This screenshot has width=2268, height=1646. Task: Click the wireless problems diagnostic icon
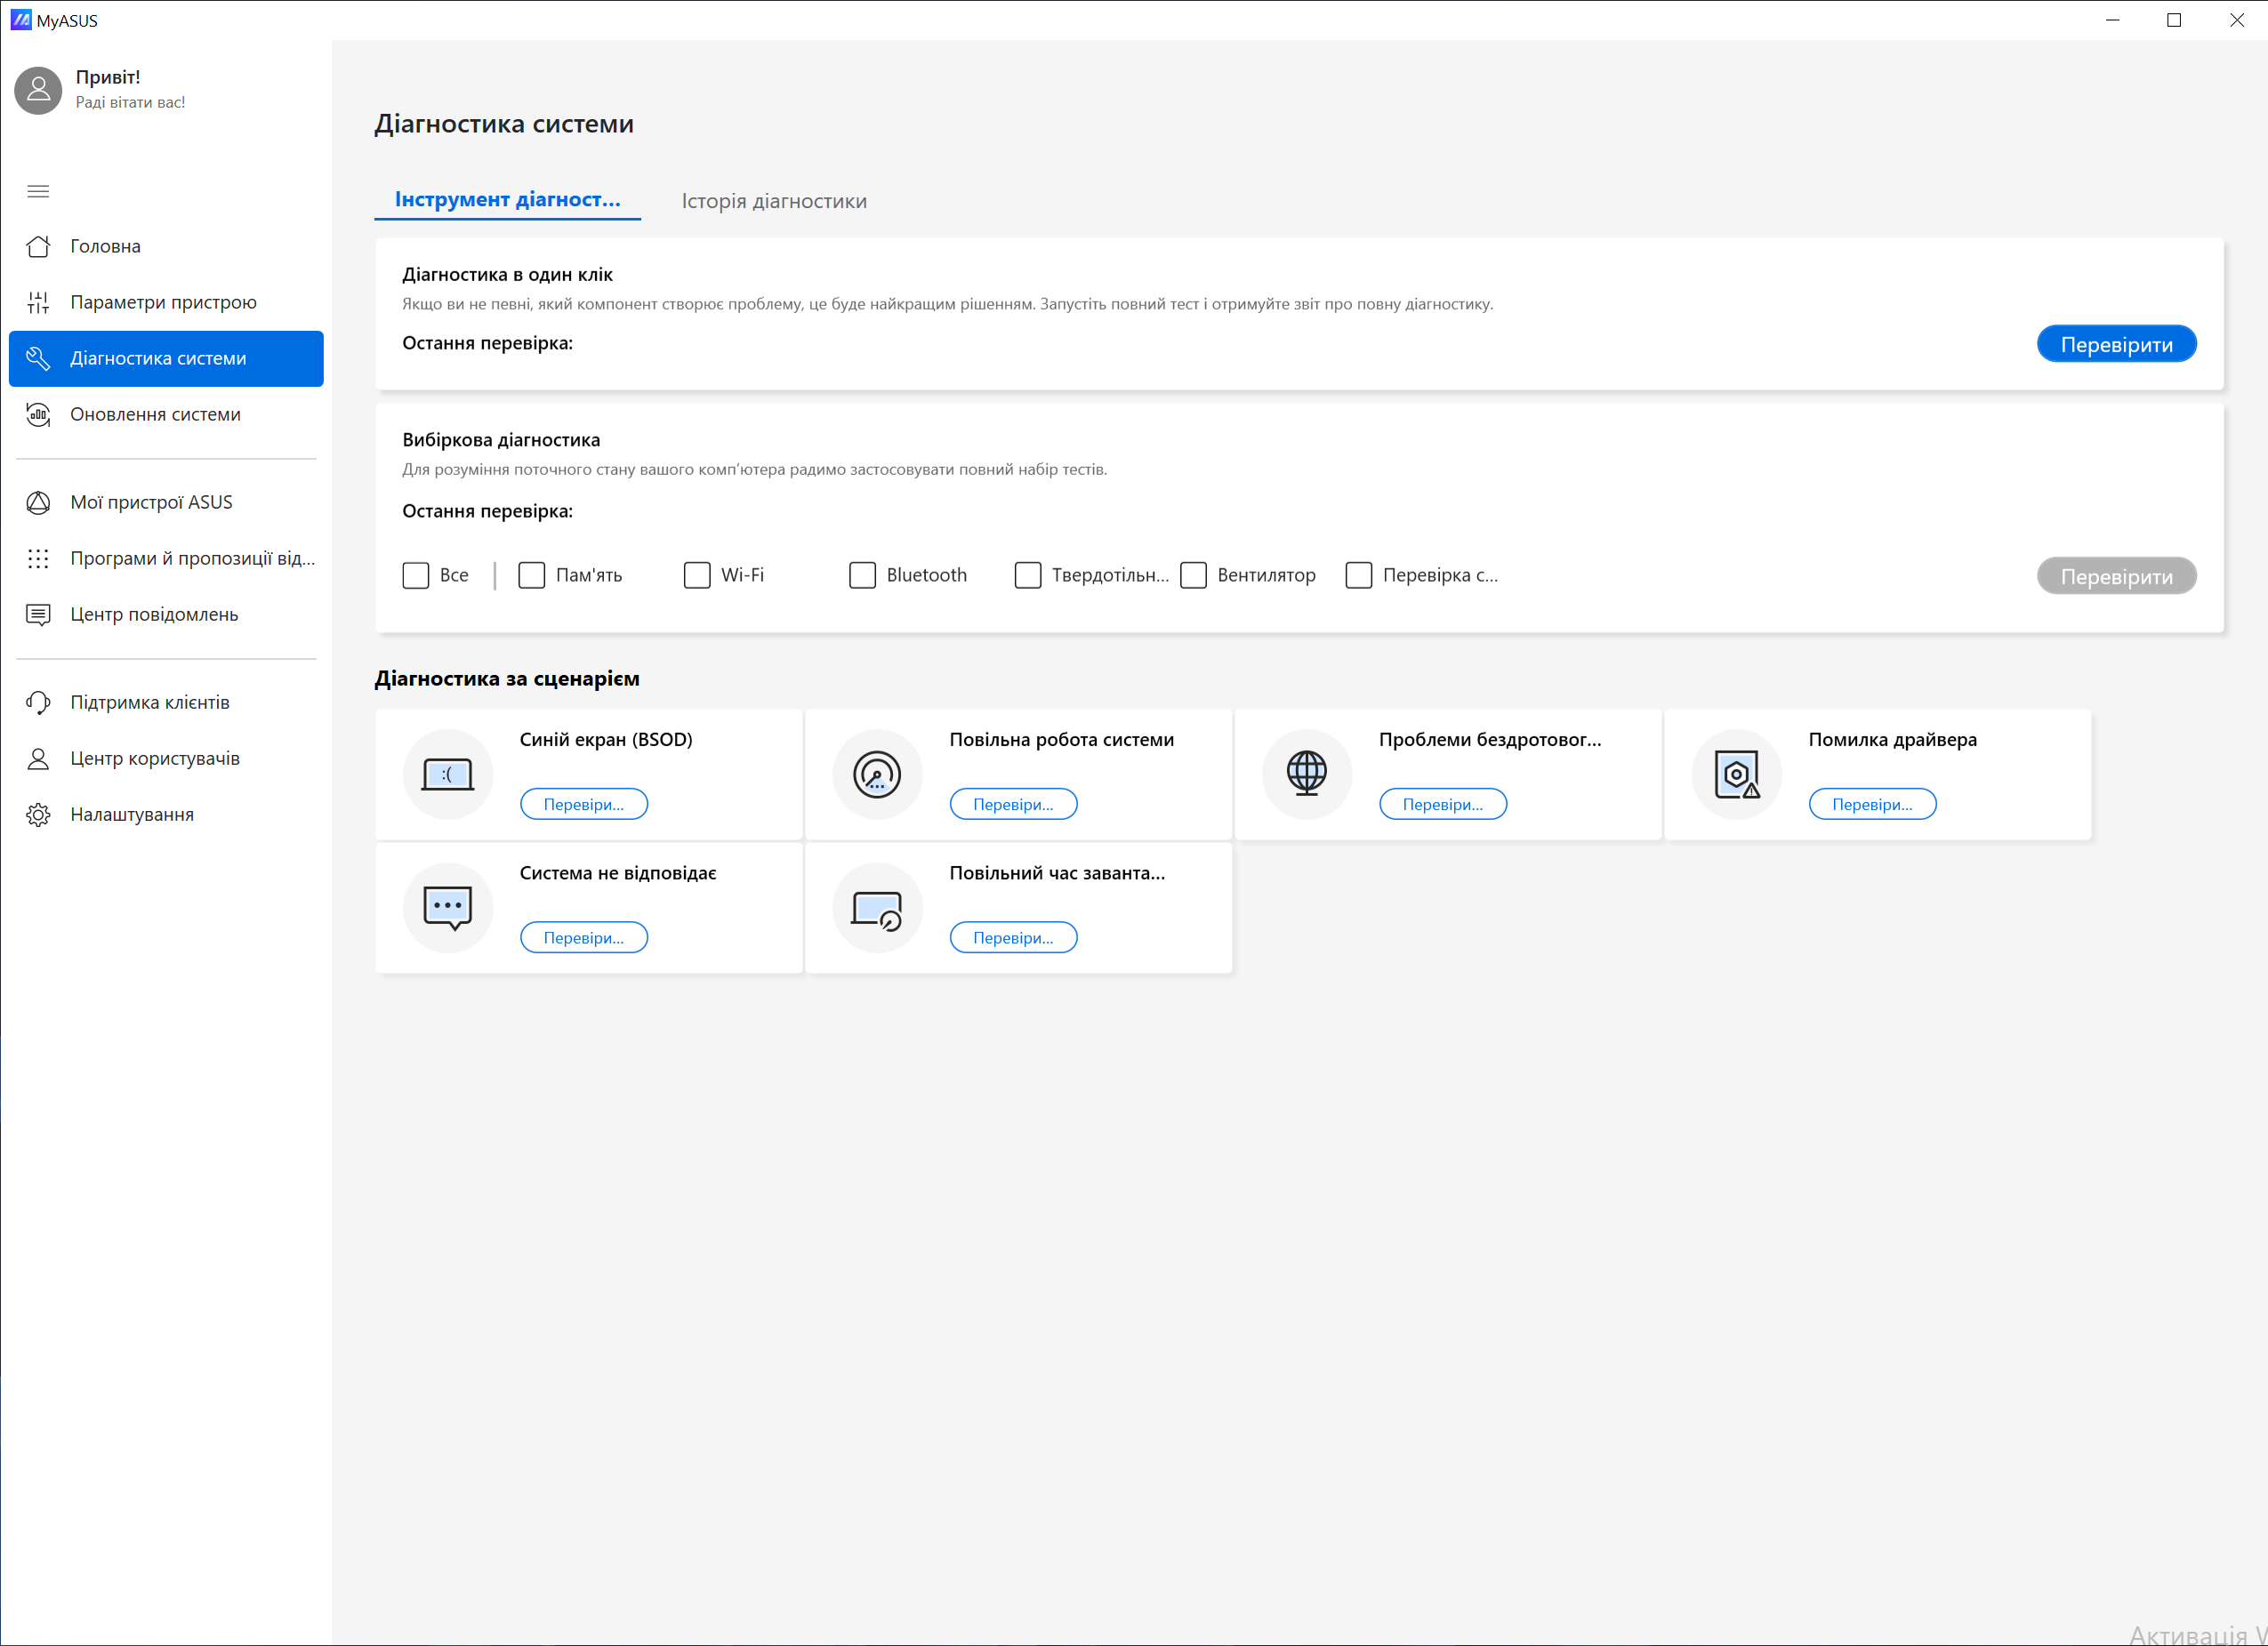tap(1307, 771)
